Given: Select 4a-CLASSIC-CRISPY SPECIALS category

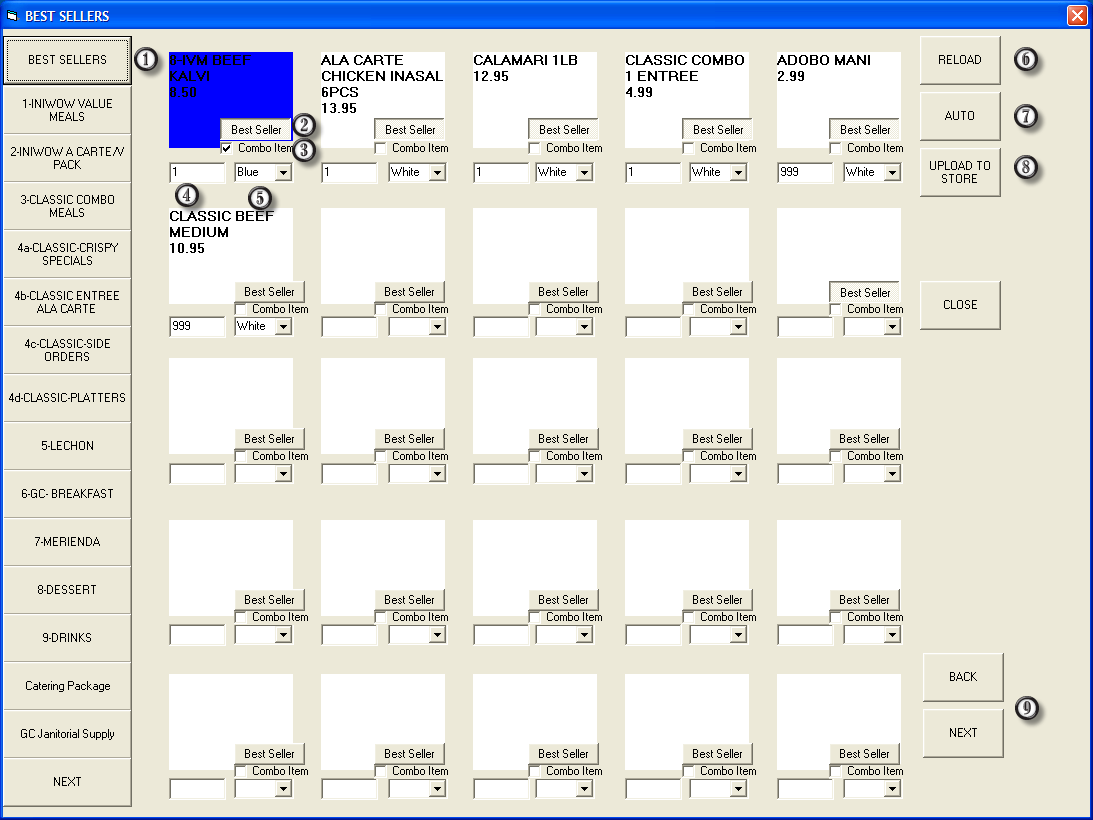Looking at the screenshot, I should click(x=67, y=255).
